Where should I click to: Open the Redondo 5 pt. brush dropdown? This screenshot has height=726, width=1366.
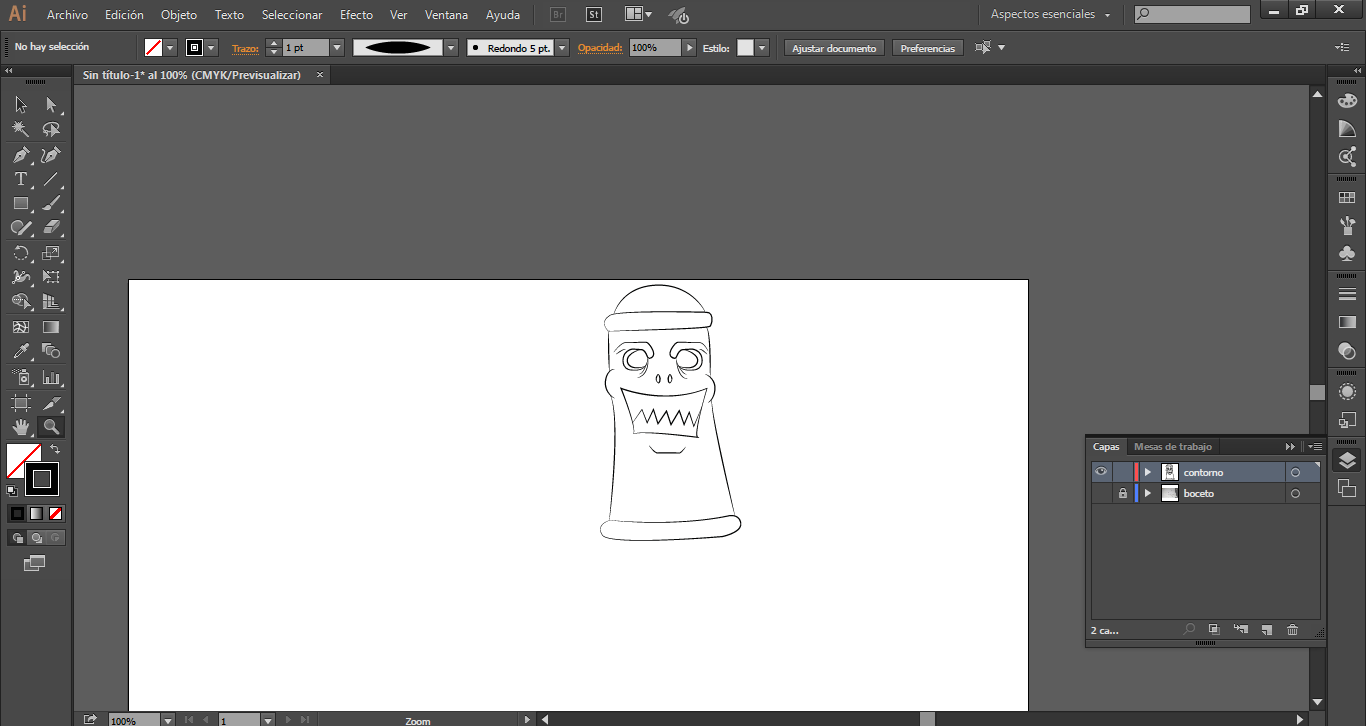point(562,48)
